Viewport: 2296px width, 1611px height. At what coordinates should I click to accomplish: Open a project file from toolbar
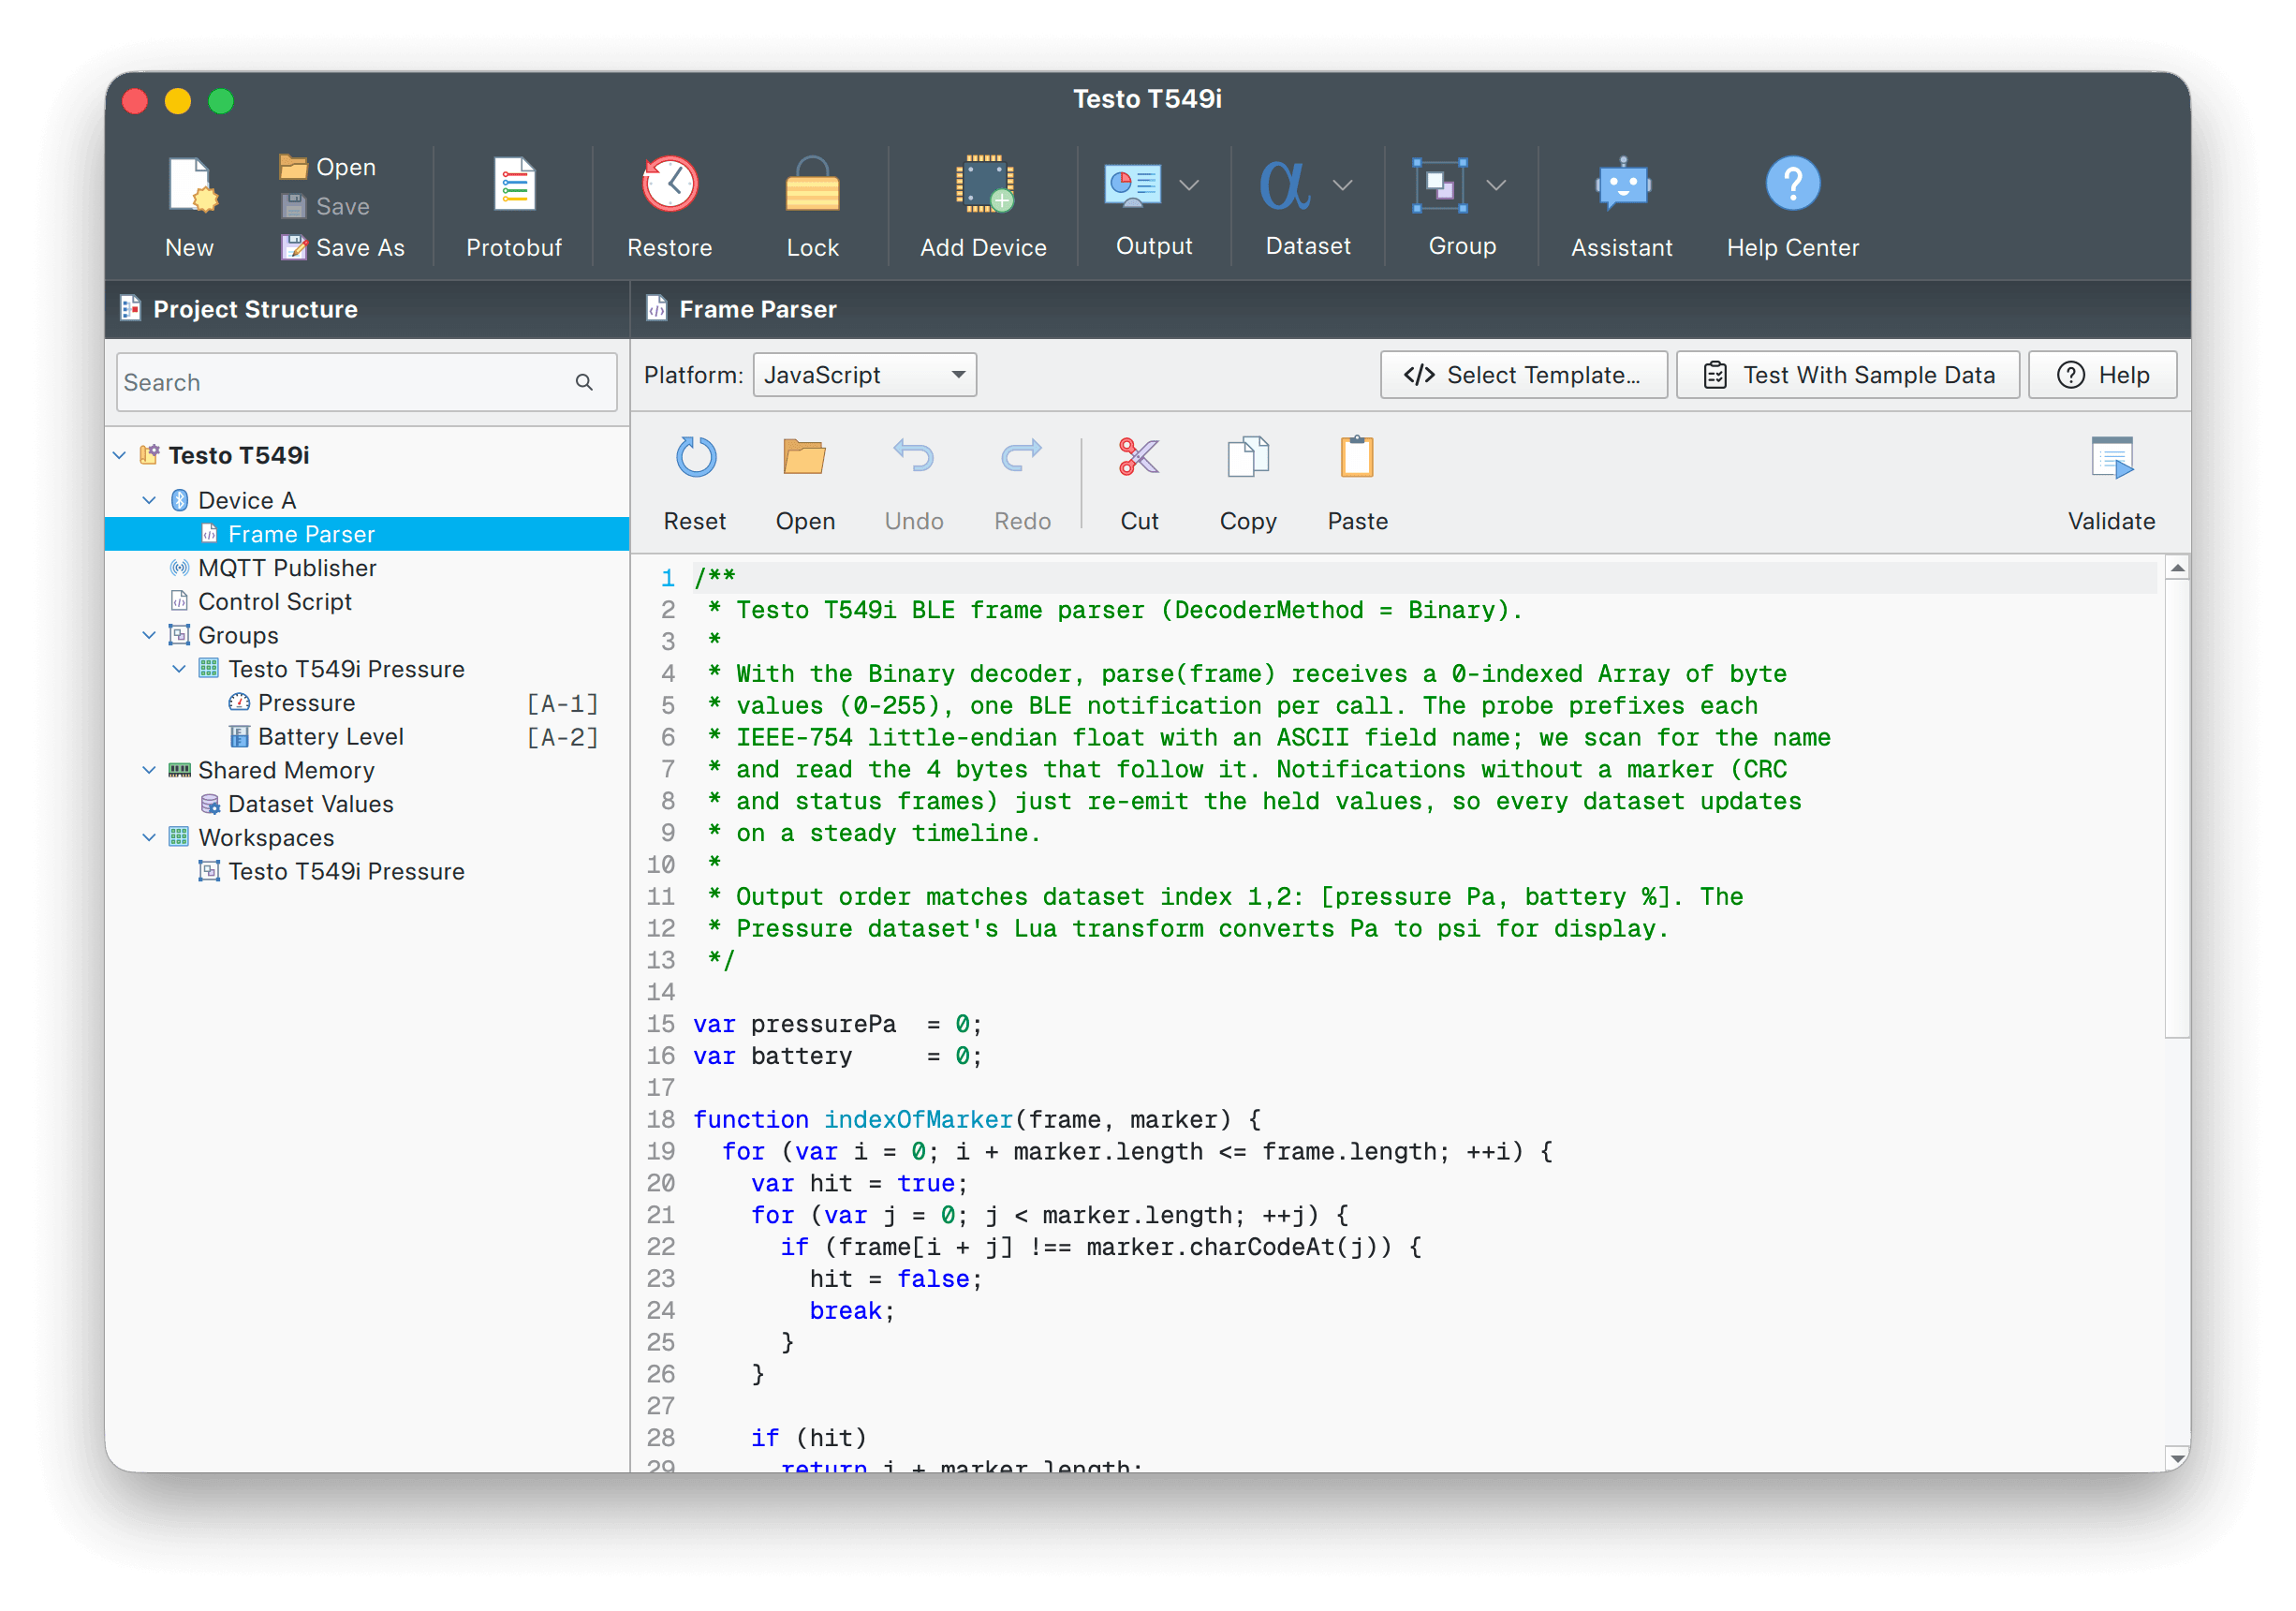pyautogui.click(x=328, y=167)
